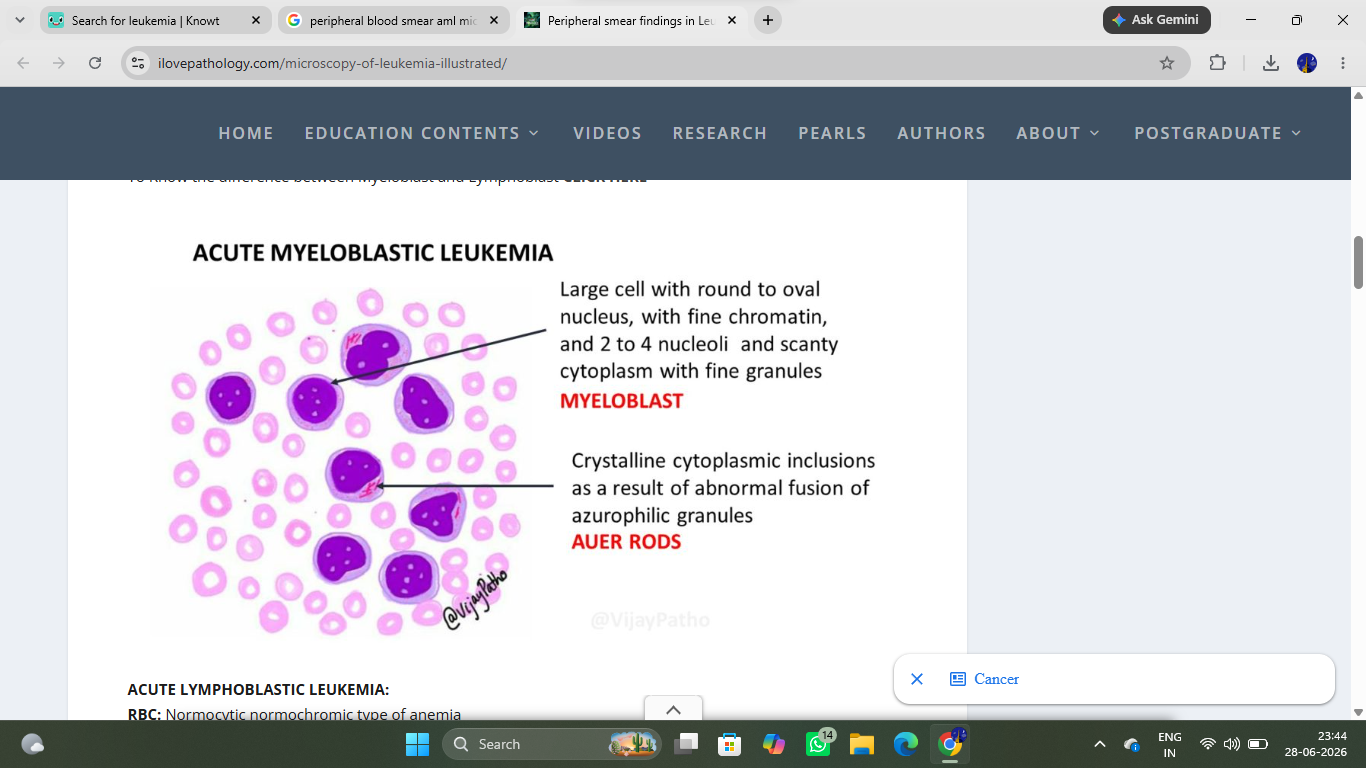Image resolution: width=1366 pixels, height=768 pixels.
Task: Open Copilot taskbar icon
Action: coord(774,744)
